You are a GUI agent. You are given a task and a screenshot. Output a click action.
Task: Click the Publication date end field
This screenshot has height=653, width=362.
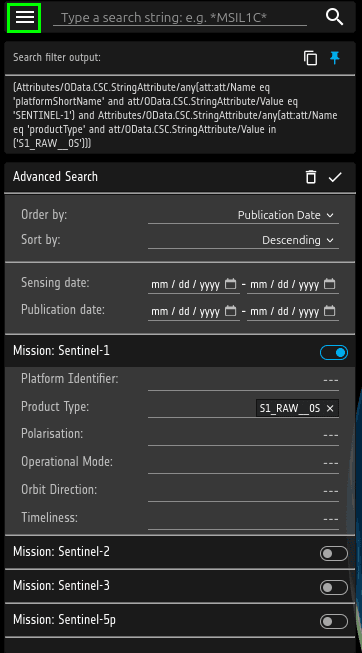[x=293, y=312]
